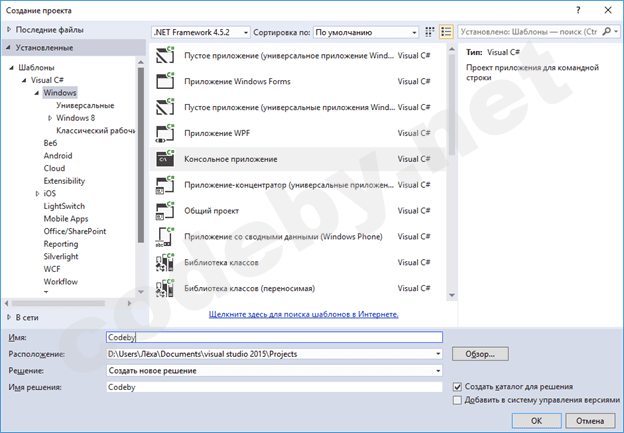Select the WPF application template icon
The height and width of the screenshot is (433, 624).
click(164, 133)
